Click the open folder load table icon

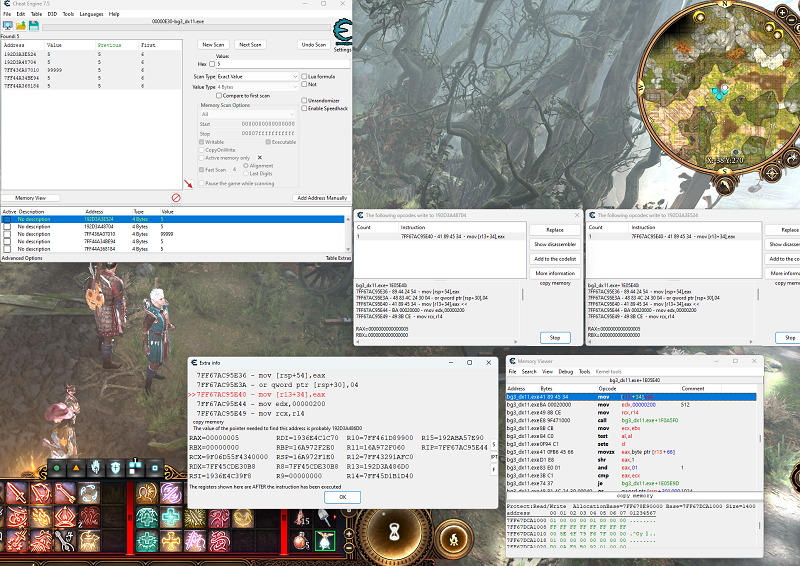[19, 27]
